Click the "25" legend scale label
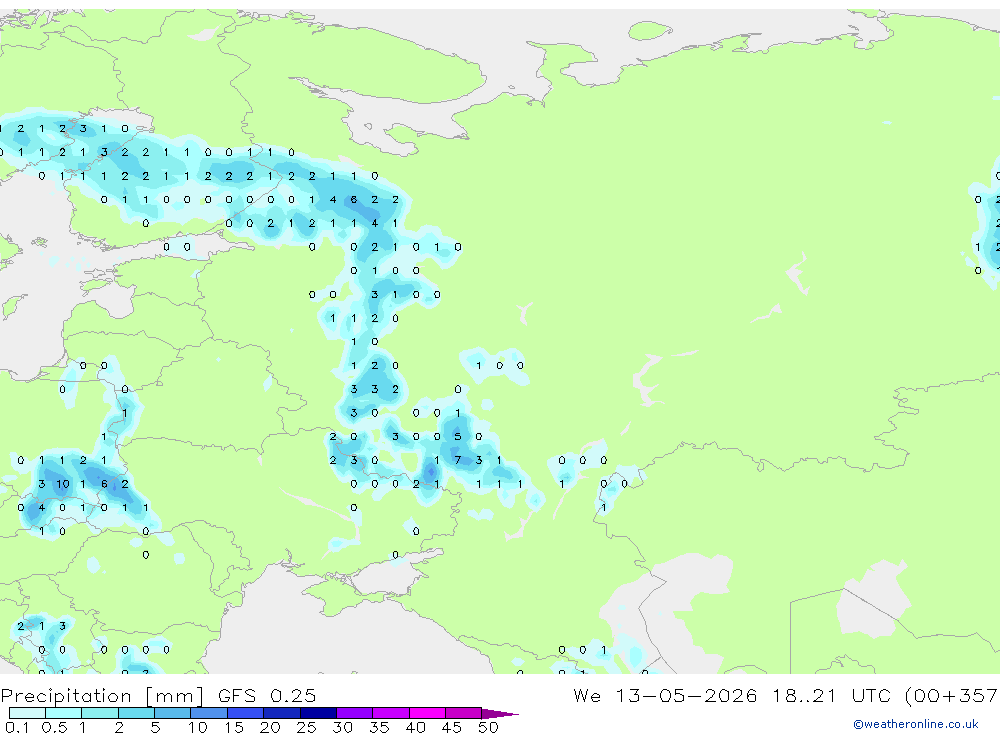1000x733 pixels. (x=306, y=727)
